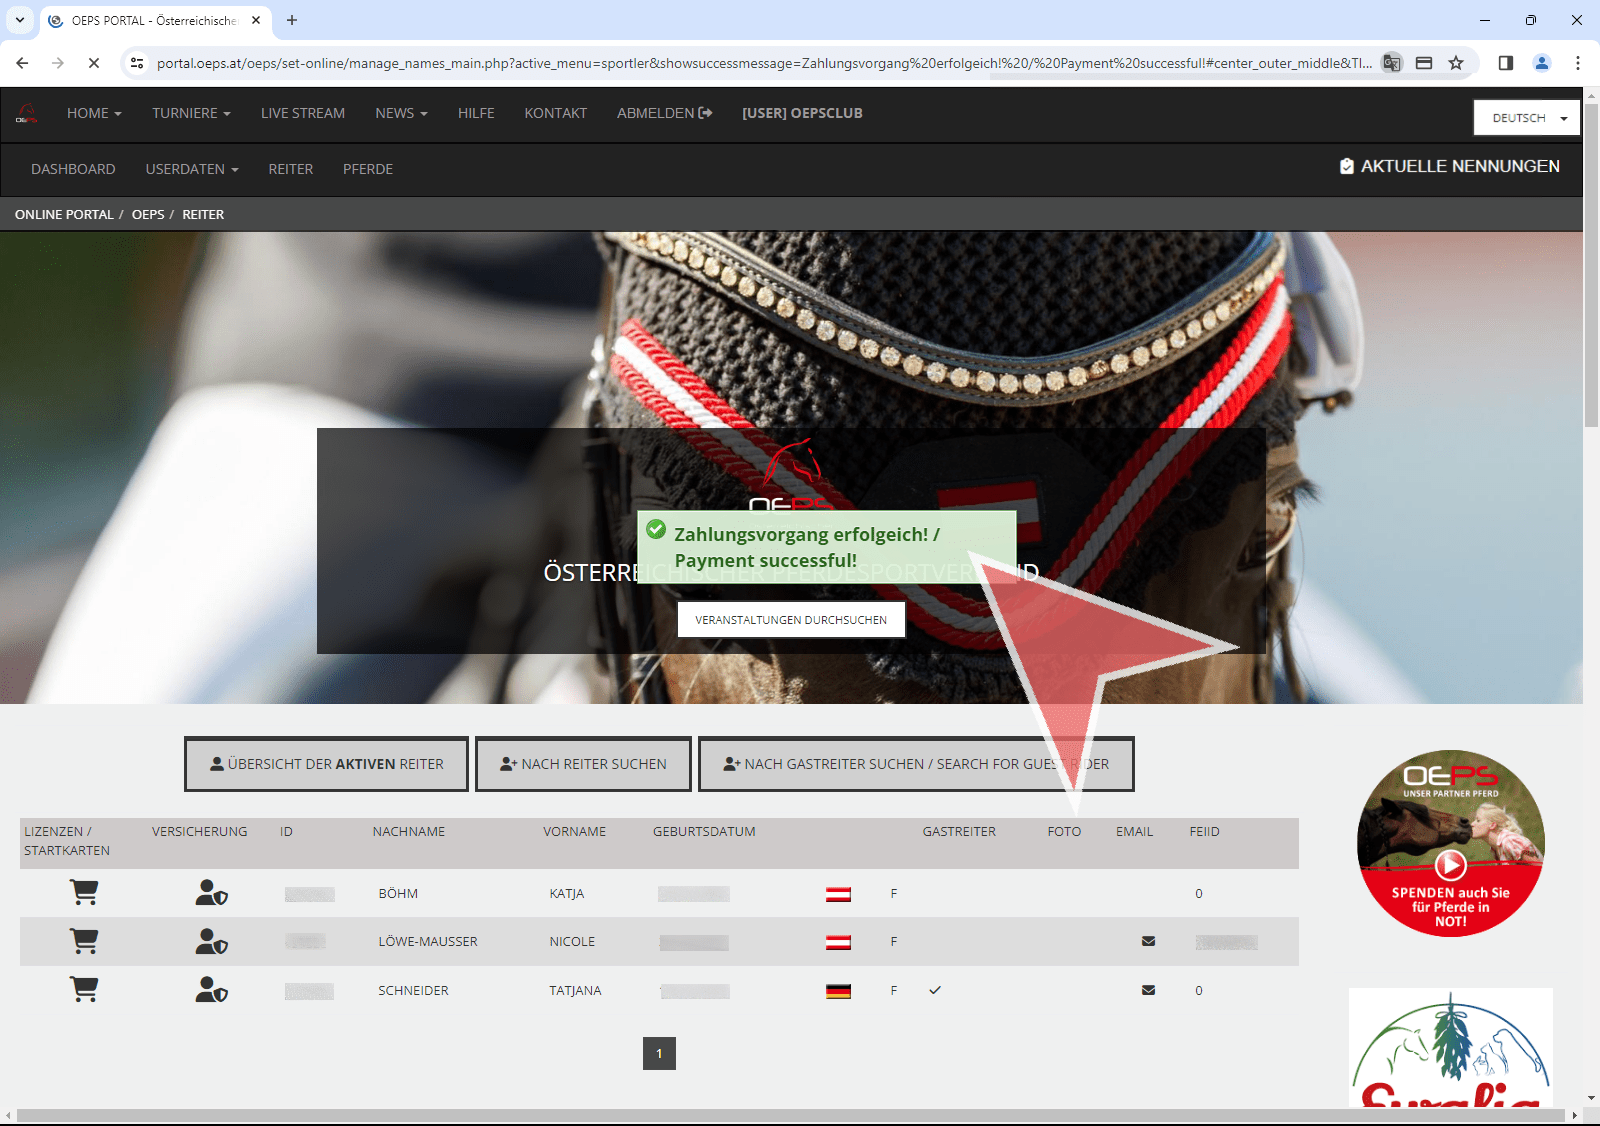1600x1126 pixels.
Task: Open insurance icon for Tatjana Schneider
Action: click(x=211, y=990)
